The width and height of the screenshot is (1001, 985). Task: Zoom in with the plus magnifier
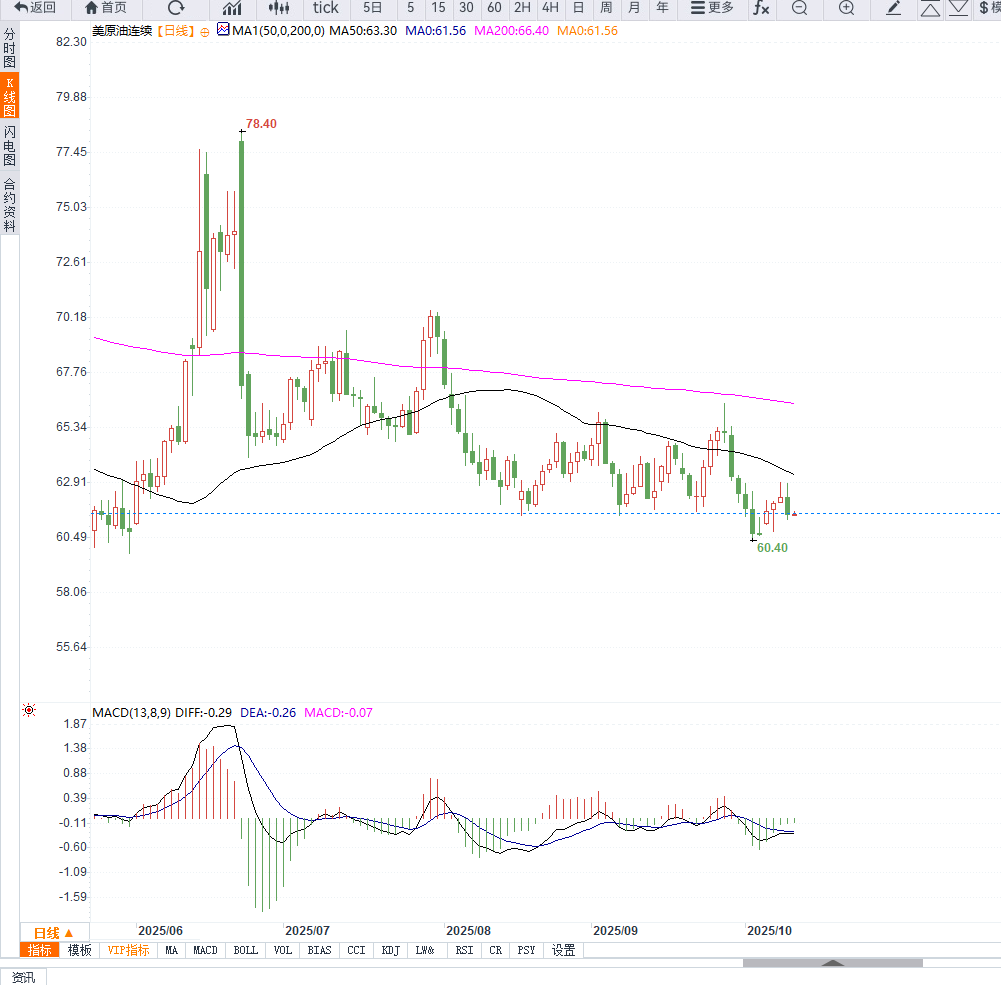point(847,8)
